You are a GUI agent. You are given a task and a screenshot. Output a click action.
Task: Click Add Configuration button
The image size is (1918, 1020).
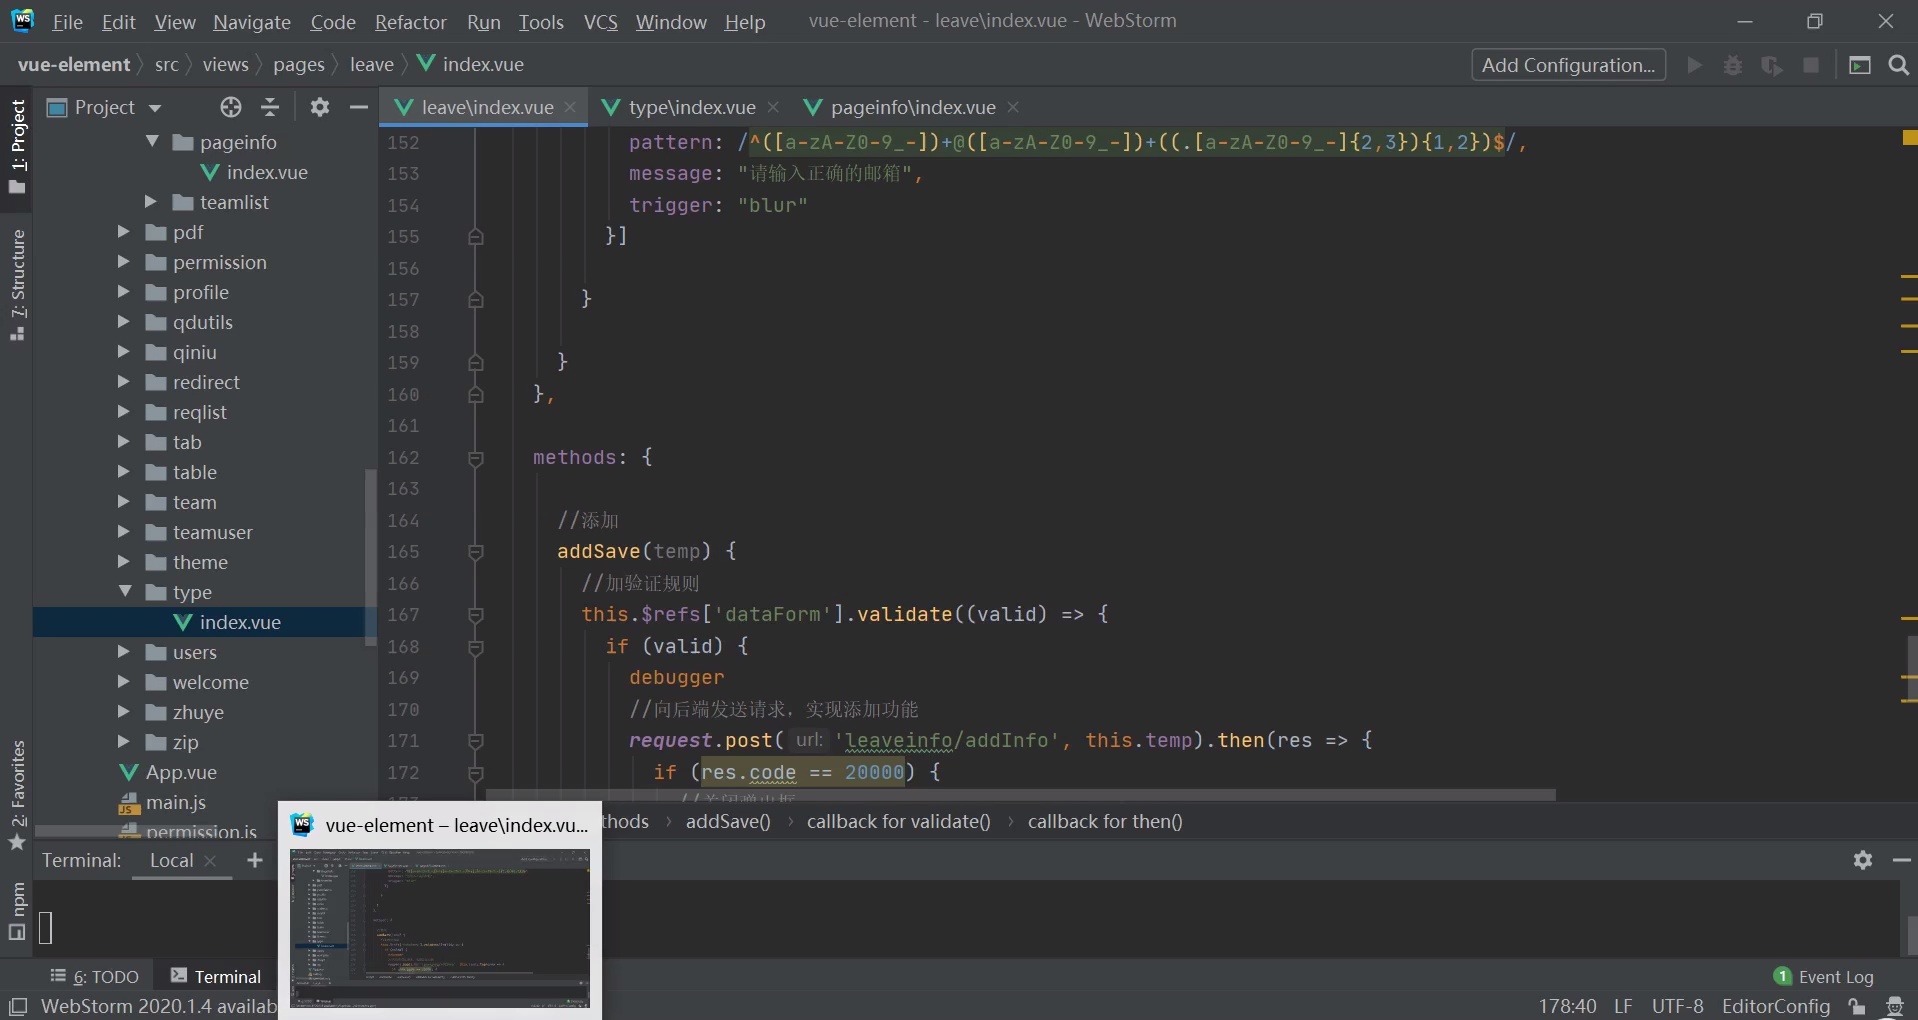click(1568, 65)
